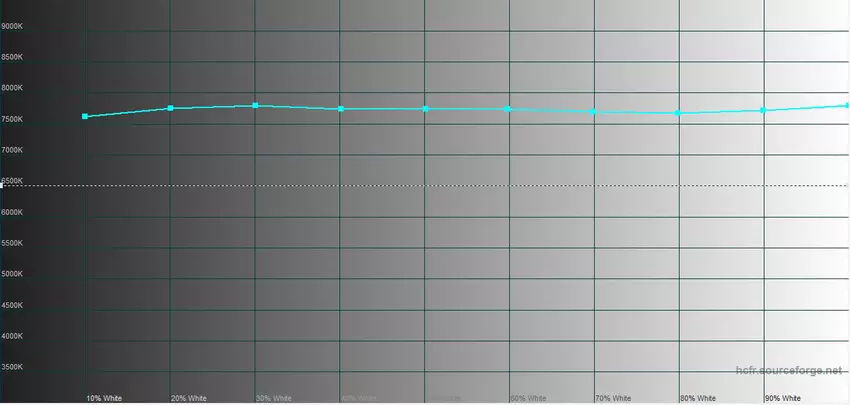Click the "60% White" axis label

(528, 398)
